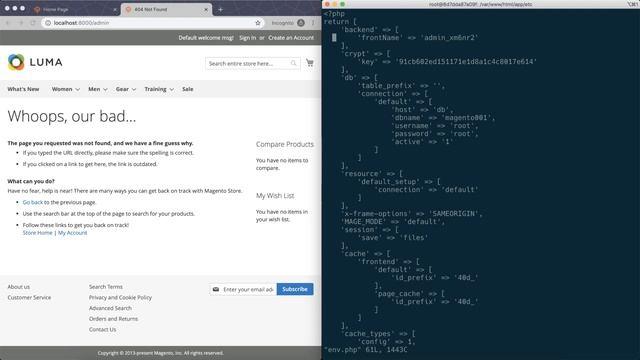The height and width of the screenshot is (360, 640).
Task: Click 'env.php' status line in terminal
Action: [x=366, y=349]
